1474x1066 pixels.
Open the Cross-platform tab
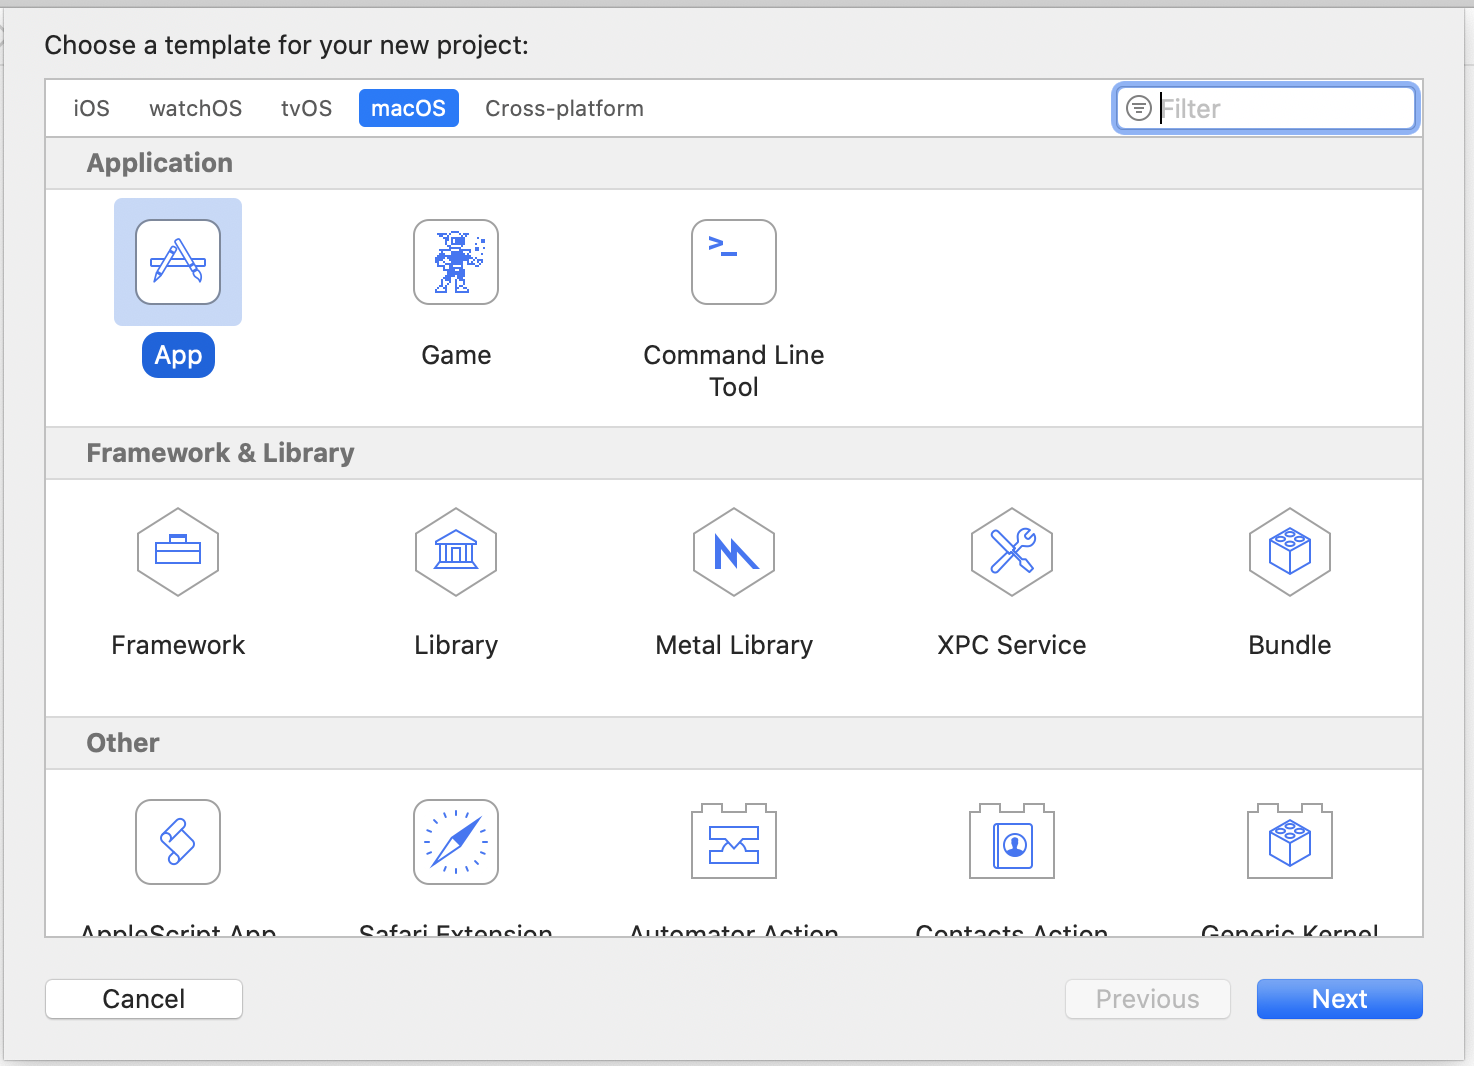[x=564, y=108]
